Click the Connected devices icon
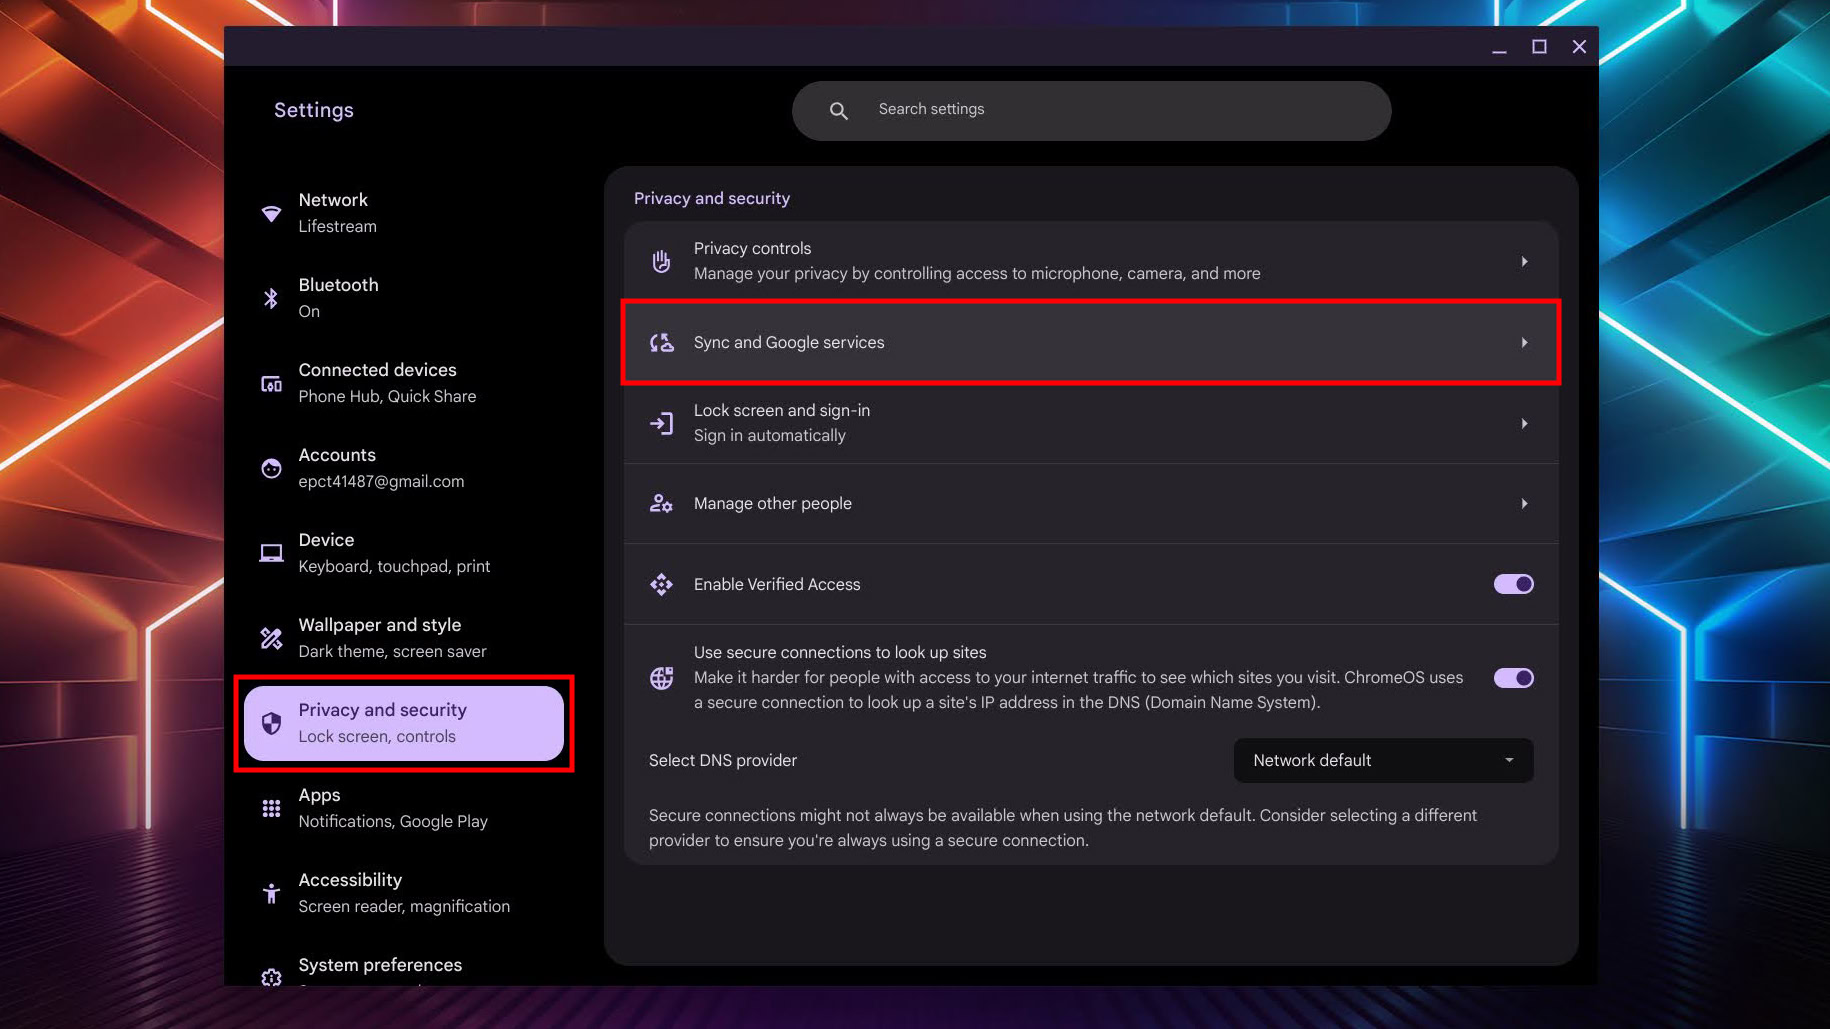 pos(271,384)
